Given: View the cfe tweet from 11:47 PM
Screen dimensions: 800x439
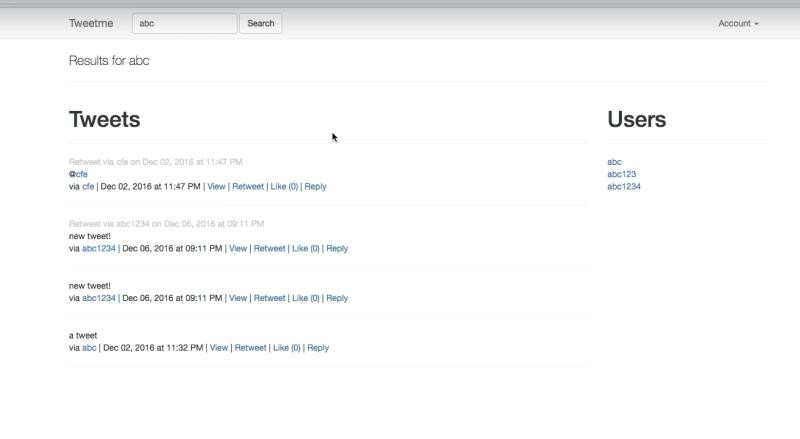Looking at the screenshot, I should pyautogui.click(x=216, y=186).
